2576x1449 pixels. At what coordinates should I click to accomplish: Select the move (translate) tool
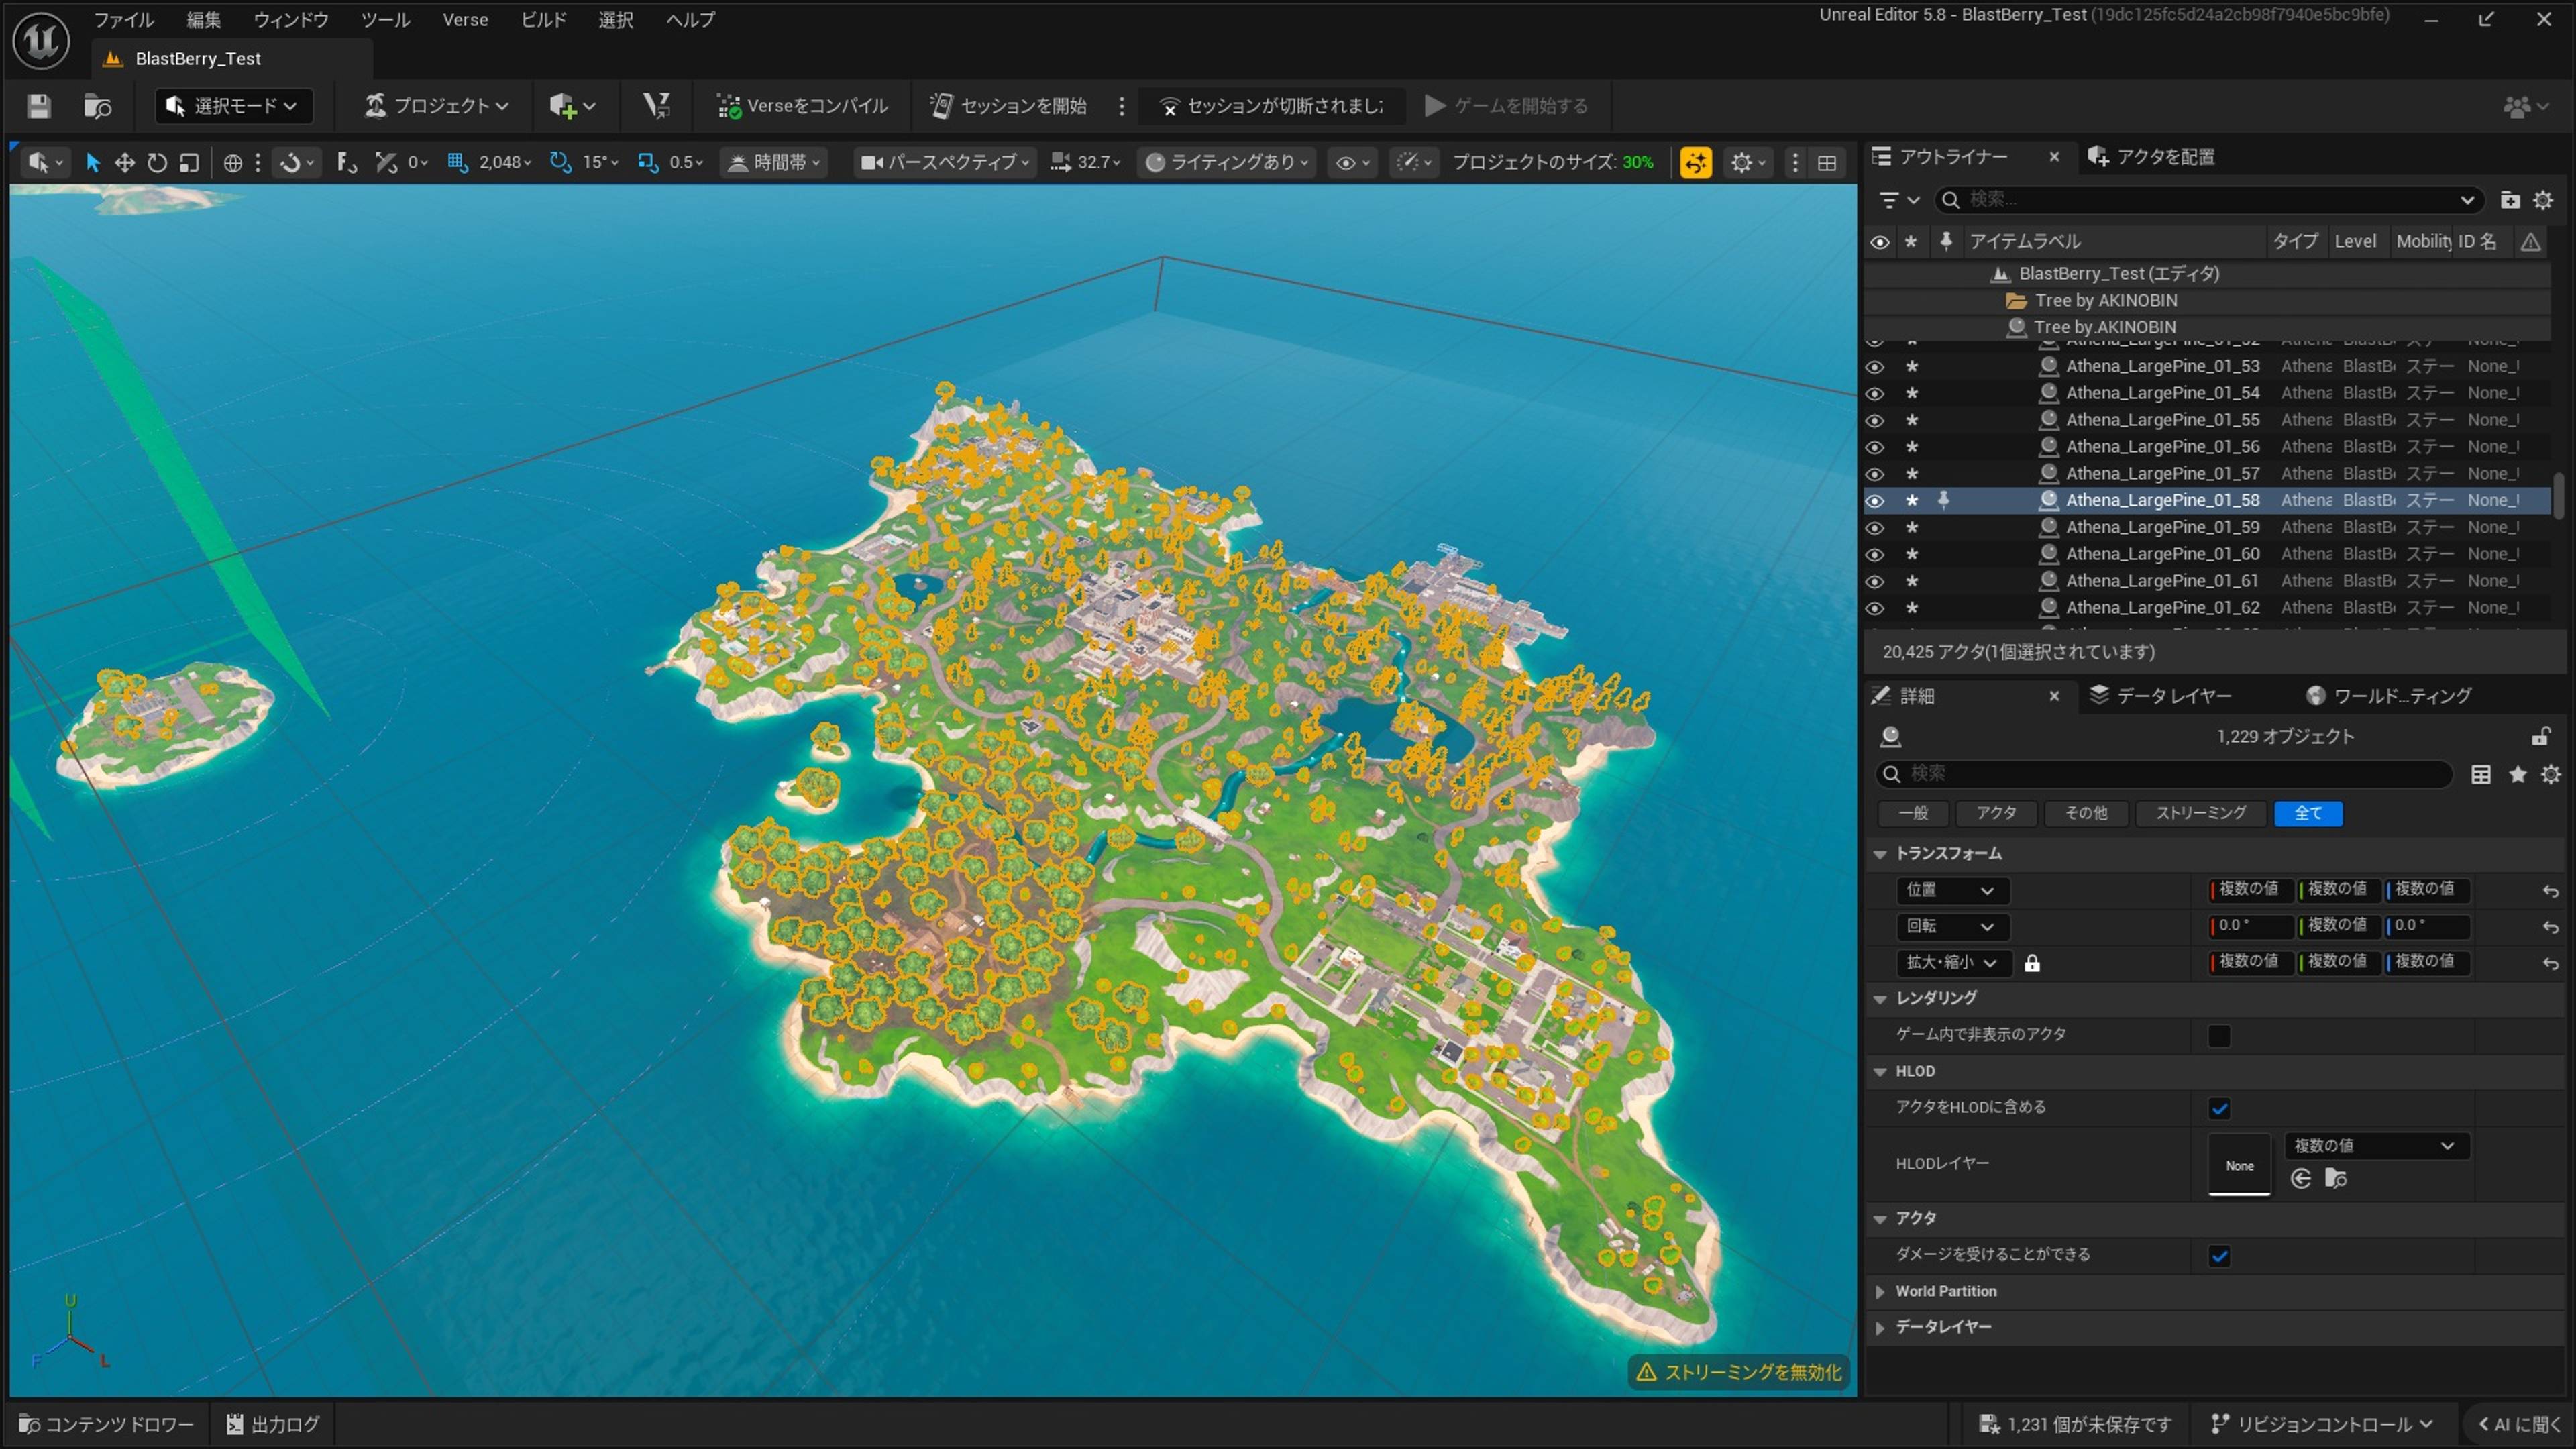(x=125, y=162)
